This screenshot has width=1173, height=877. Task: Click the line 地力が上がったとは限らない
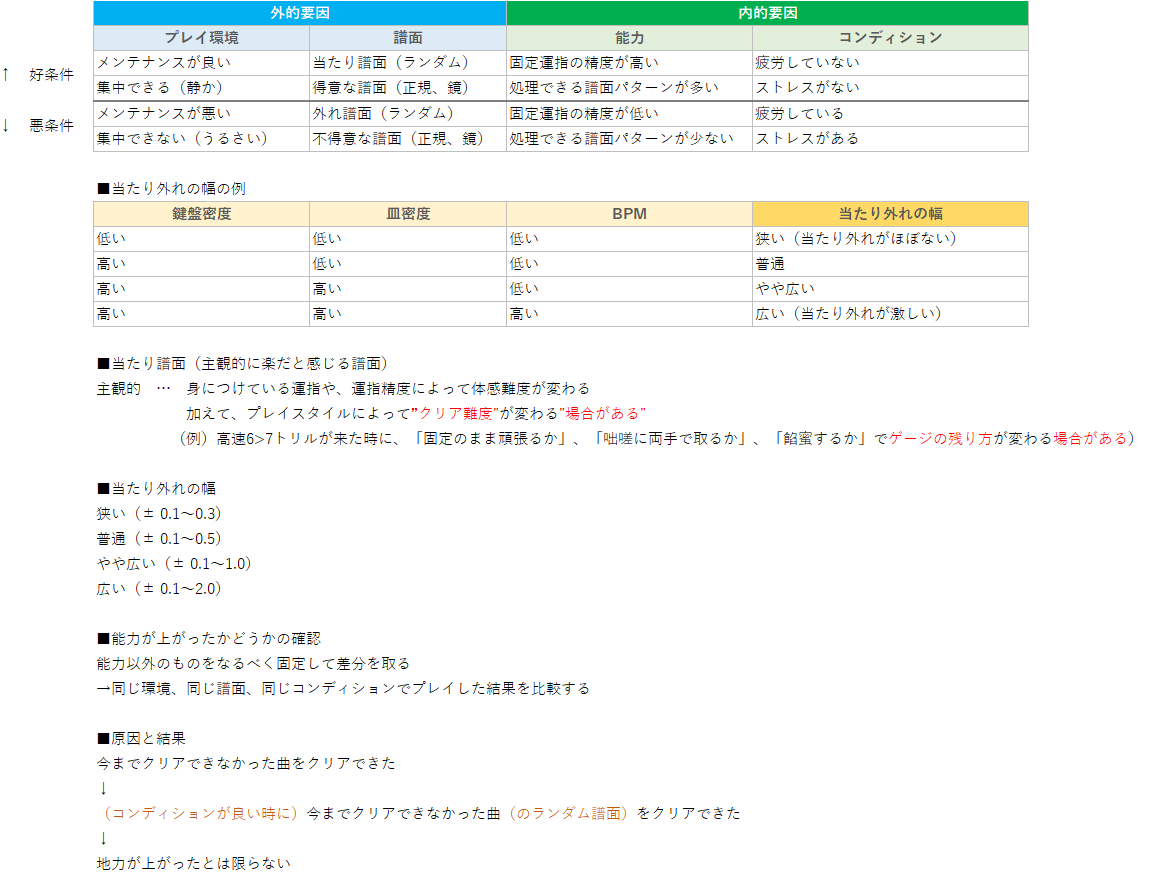point(194,864)
